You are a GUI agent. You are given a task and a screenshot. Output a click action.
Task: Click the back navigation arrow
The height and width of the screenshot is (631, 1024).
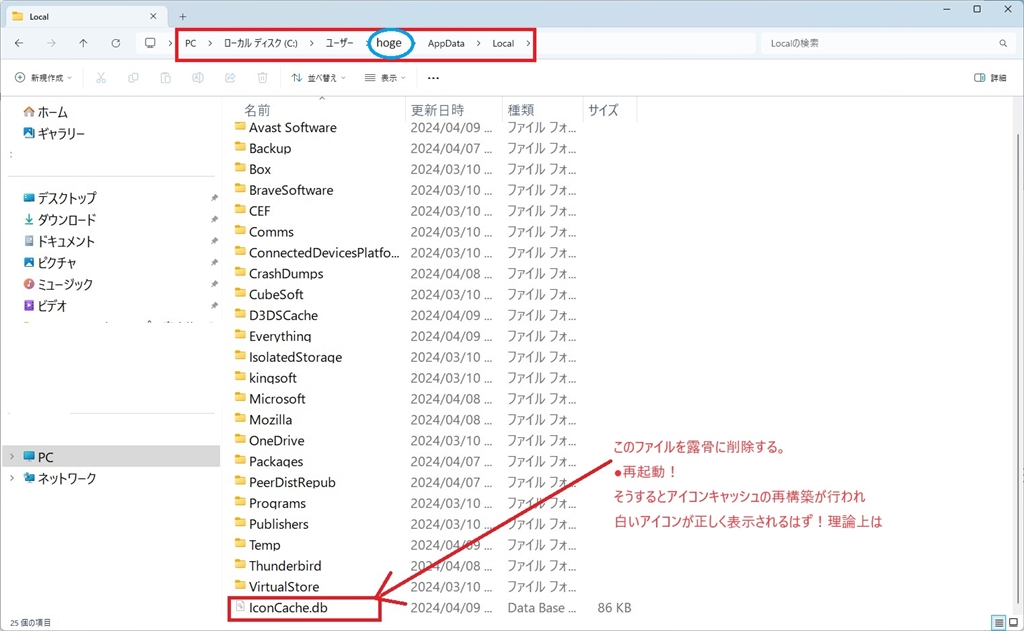pyautogui.click(x=18, y=43)
